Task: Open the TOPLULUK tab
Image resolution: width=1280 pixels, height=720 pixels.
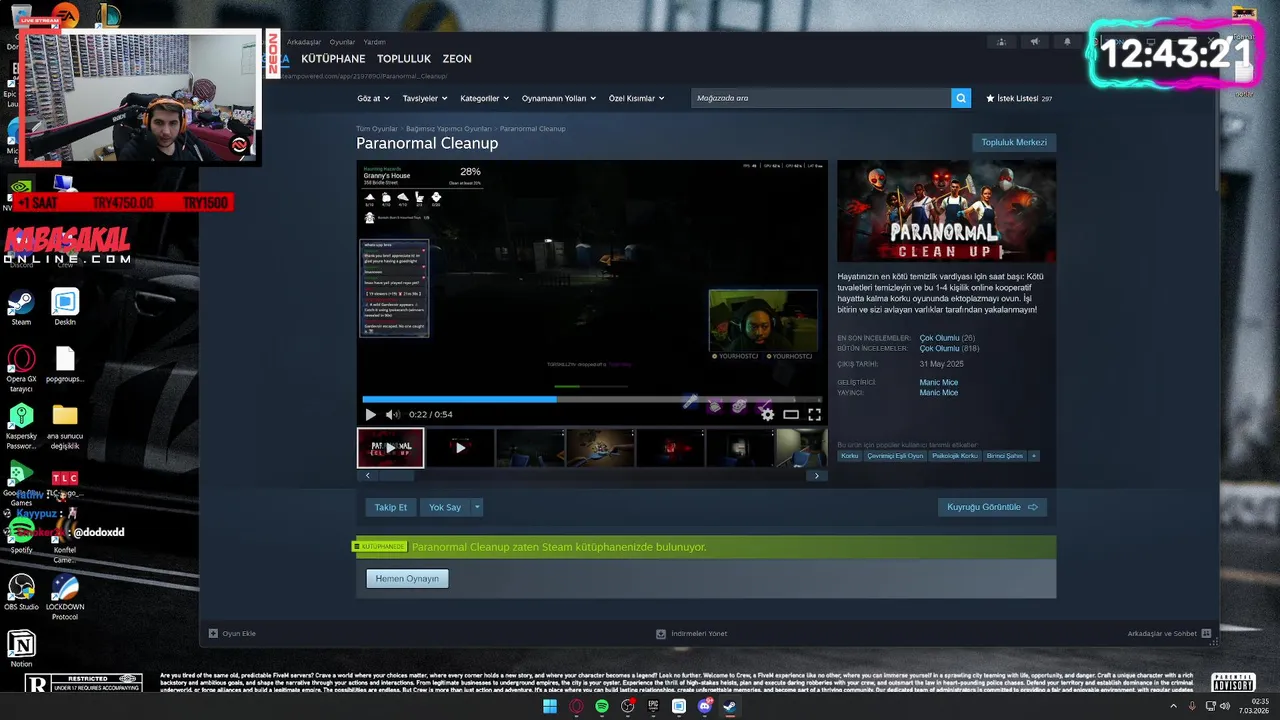Action: pos(404,59)
